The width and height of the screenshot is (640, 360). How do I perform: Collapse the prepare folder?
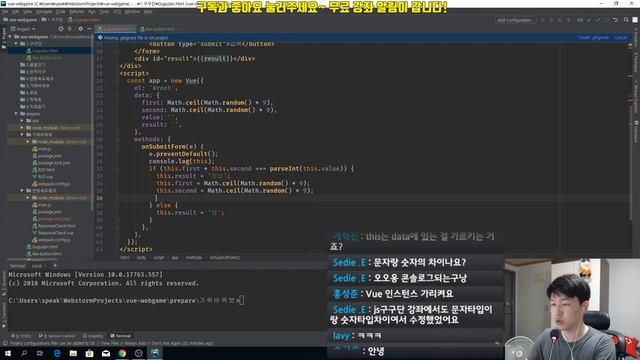(16, 113)
